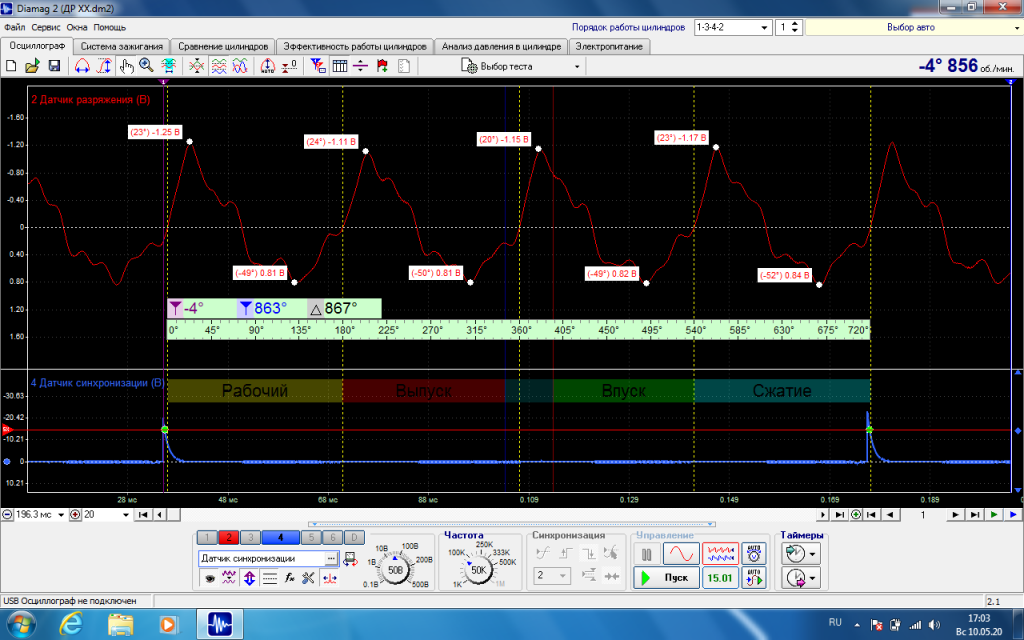Toggle the blue channel 4 button

click(x=280, y=537)
